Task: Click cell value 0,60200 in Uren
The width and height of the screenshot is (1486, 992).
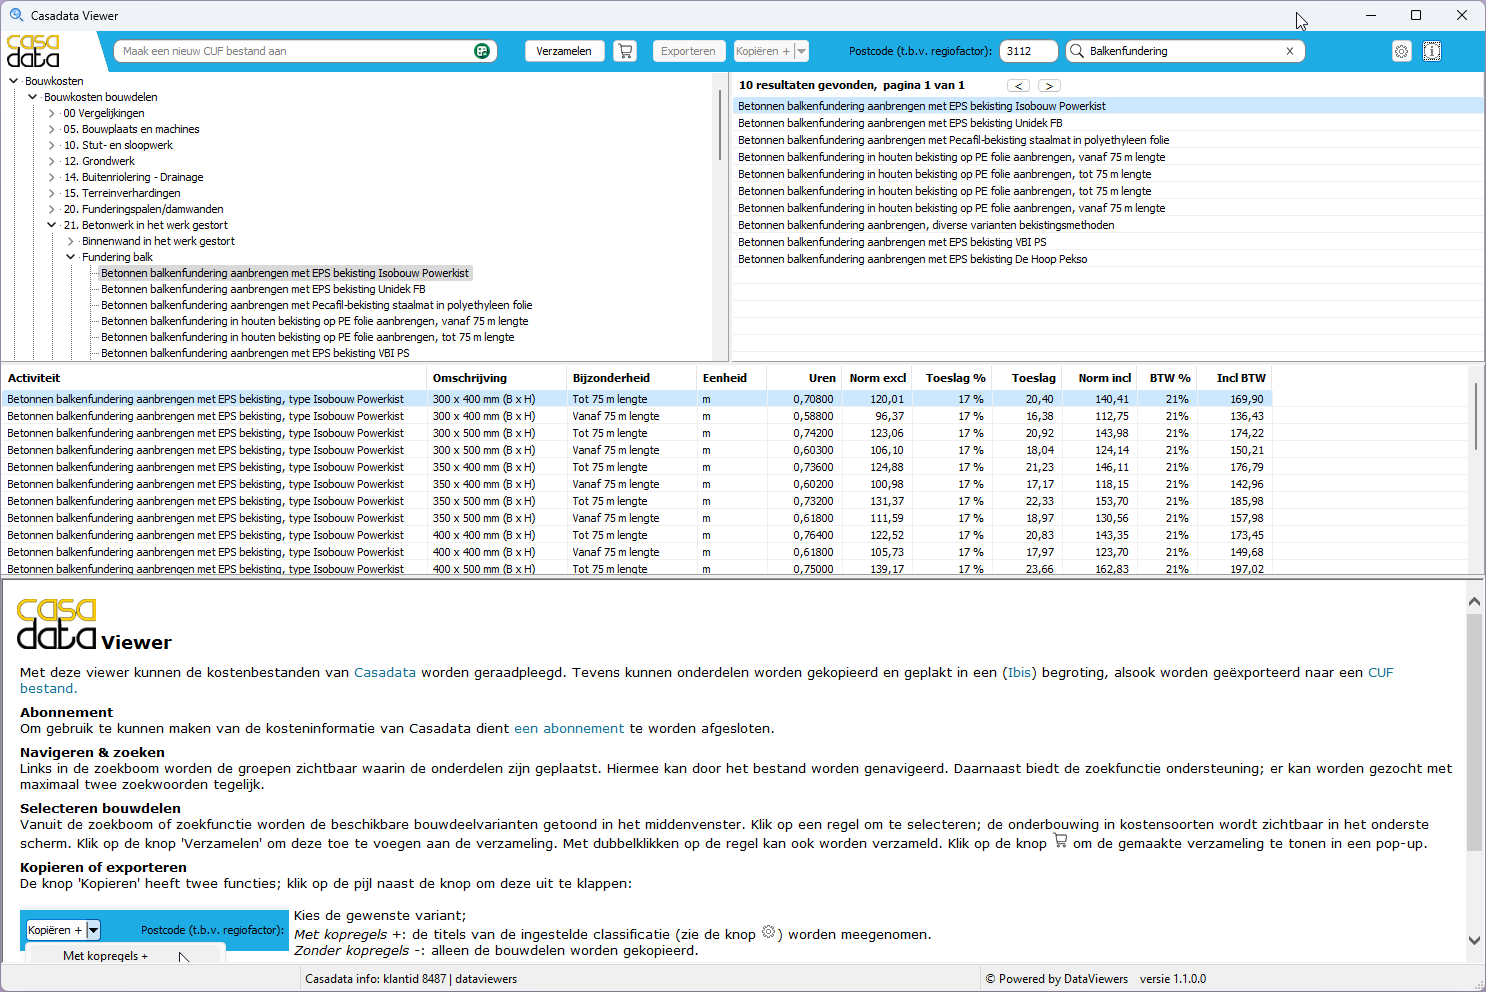Action: coord(813,484)
